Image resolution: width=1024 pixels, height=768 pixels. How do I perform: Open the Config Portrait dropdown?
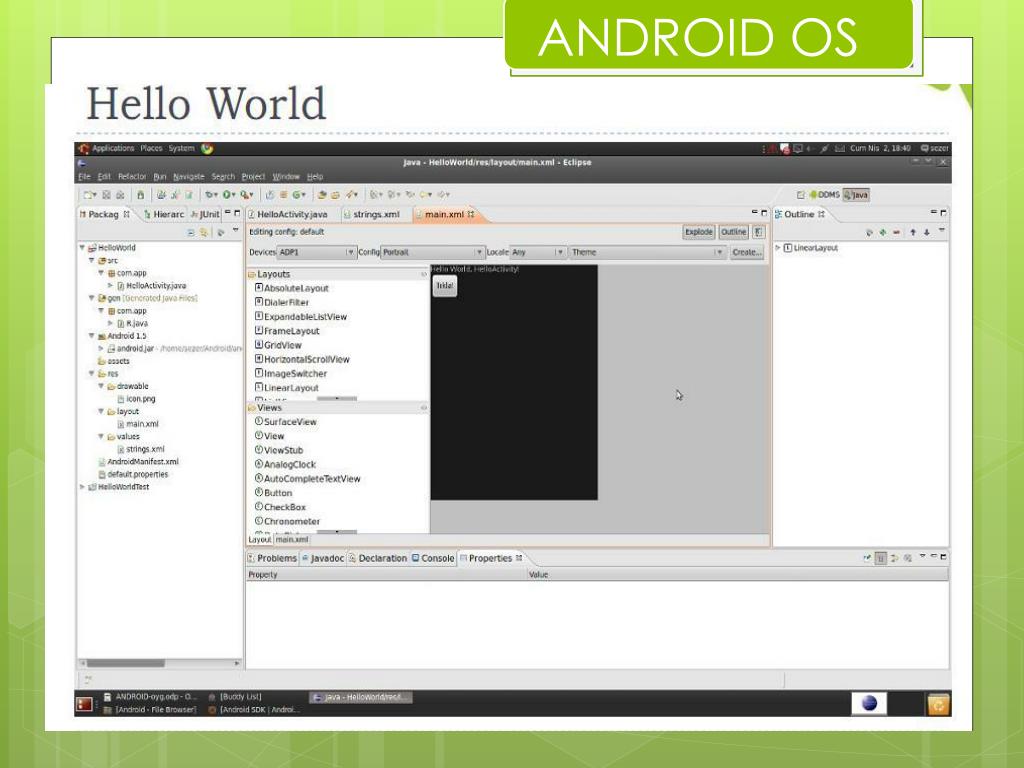(x=432, y=252)
